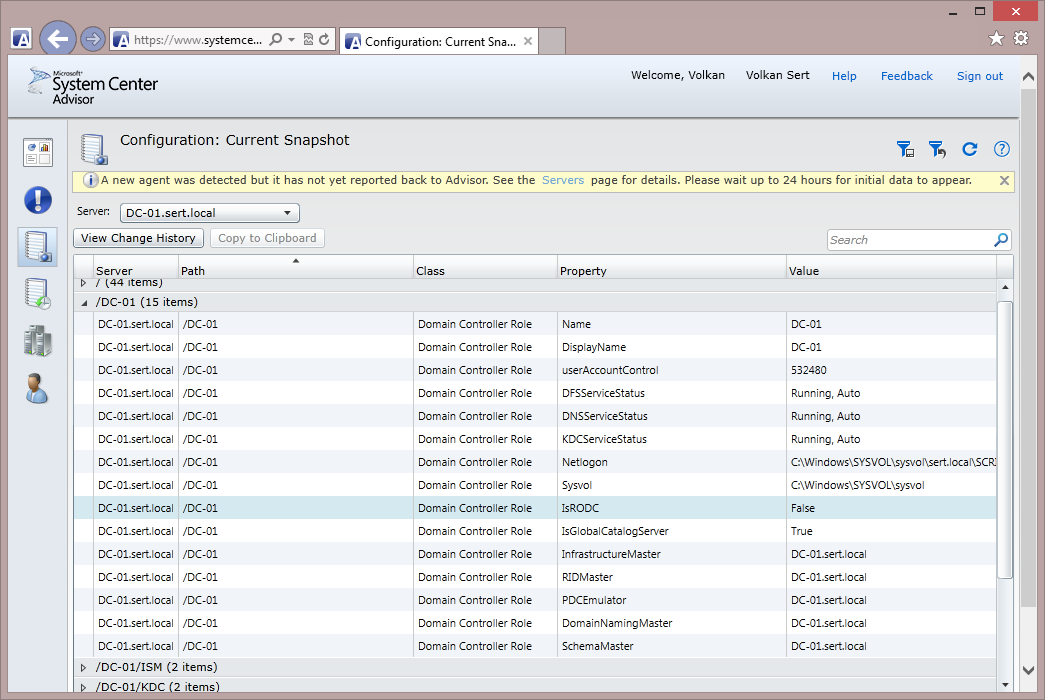Image resolution: width=1045 pixels, height=700 pixels.
Task: Open browser favorites star icon
Action: click(x=996, y=39)
